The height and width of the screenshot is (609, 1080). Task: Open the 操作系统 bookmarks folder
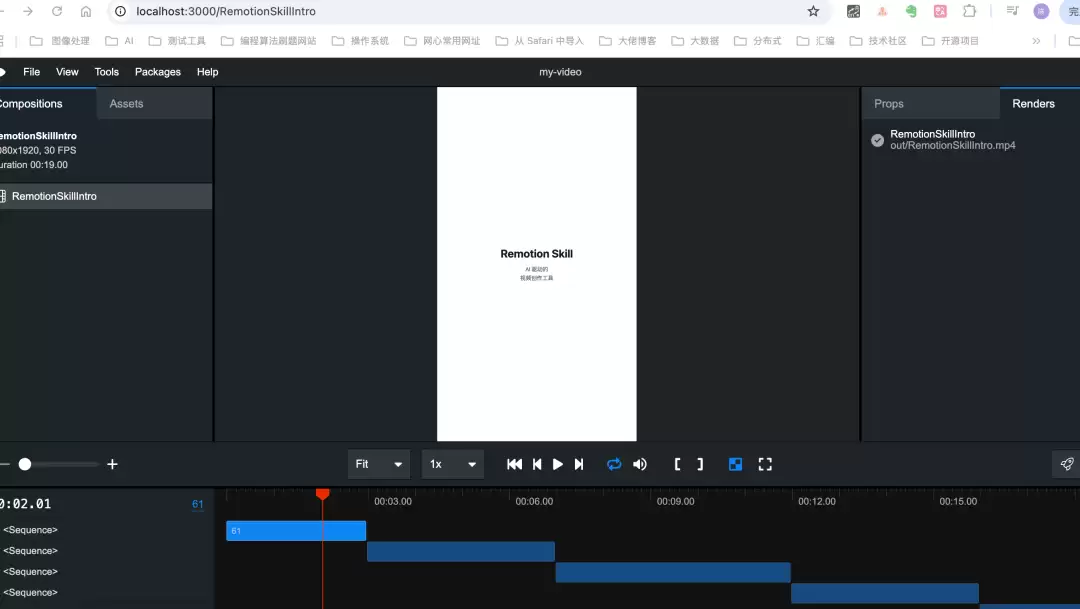(360, 41)
